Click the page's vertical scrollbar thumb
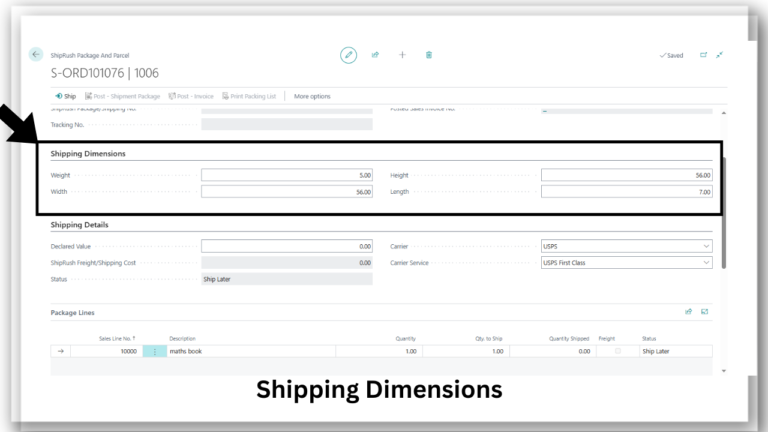Image resolution: width=768 pixels, height=432 pixels. [x=724, y=213]
